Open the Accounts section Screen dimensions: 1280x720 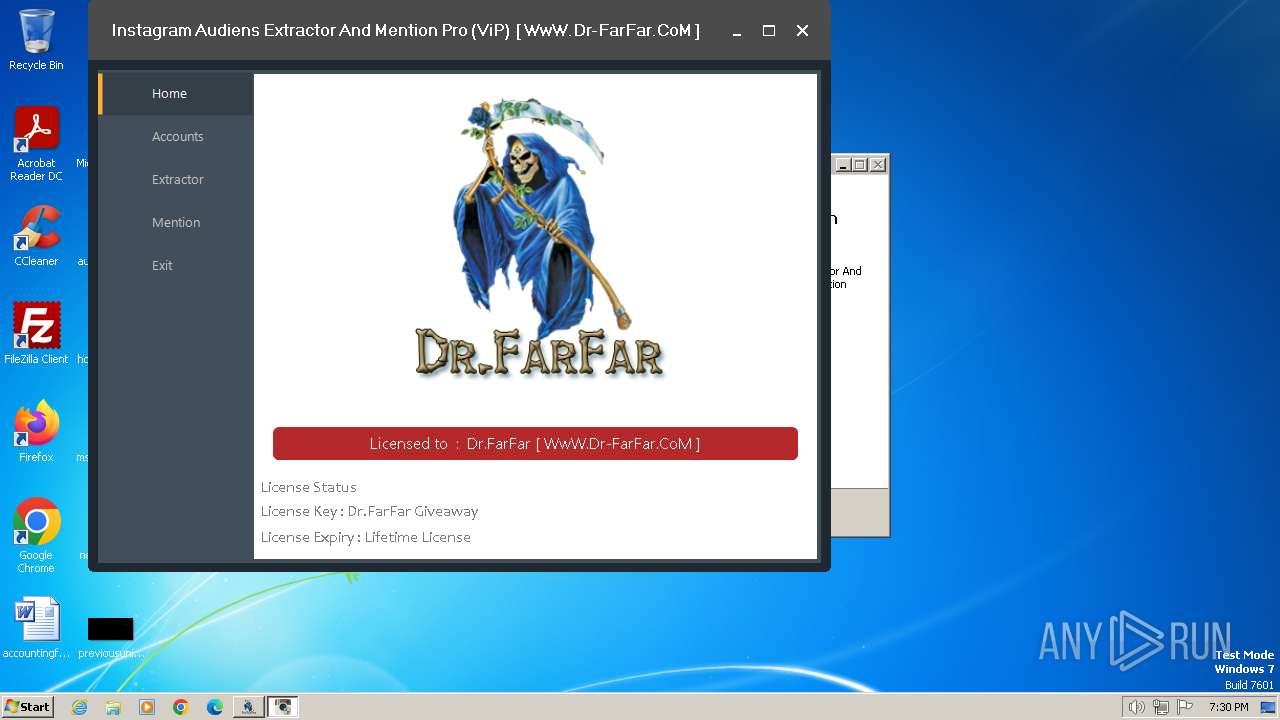pos(176,136)
